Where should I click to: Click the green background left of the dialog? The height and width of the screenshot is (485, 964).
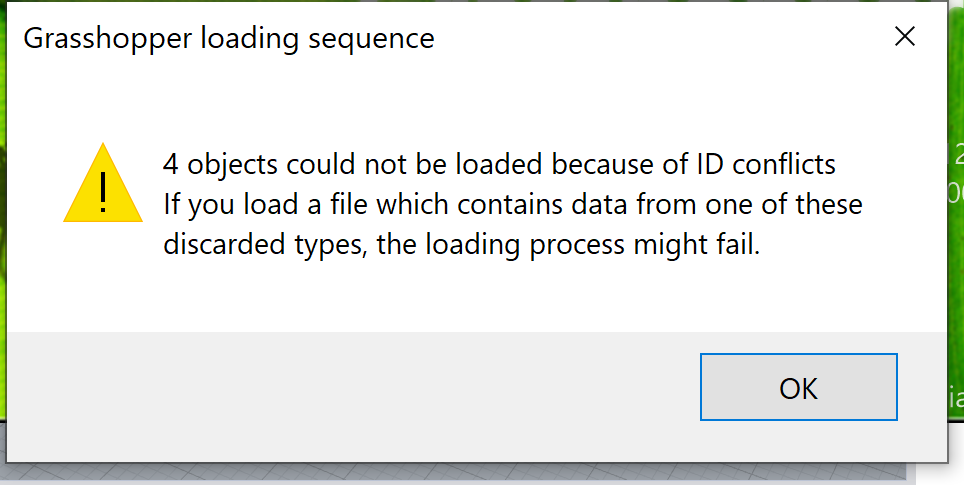4,200
